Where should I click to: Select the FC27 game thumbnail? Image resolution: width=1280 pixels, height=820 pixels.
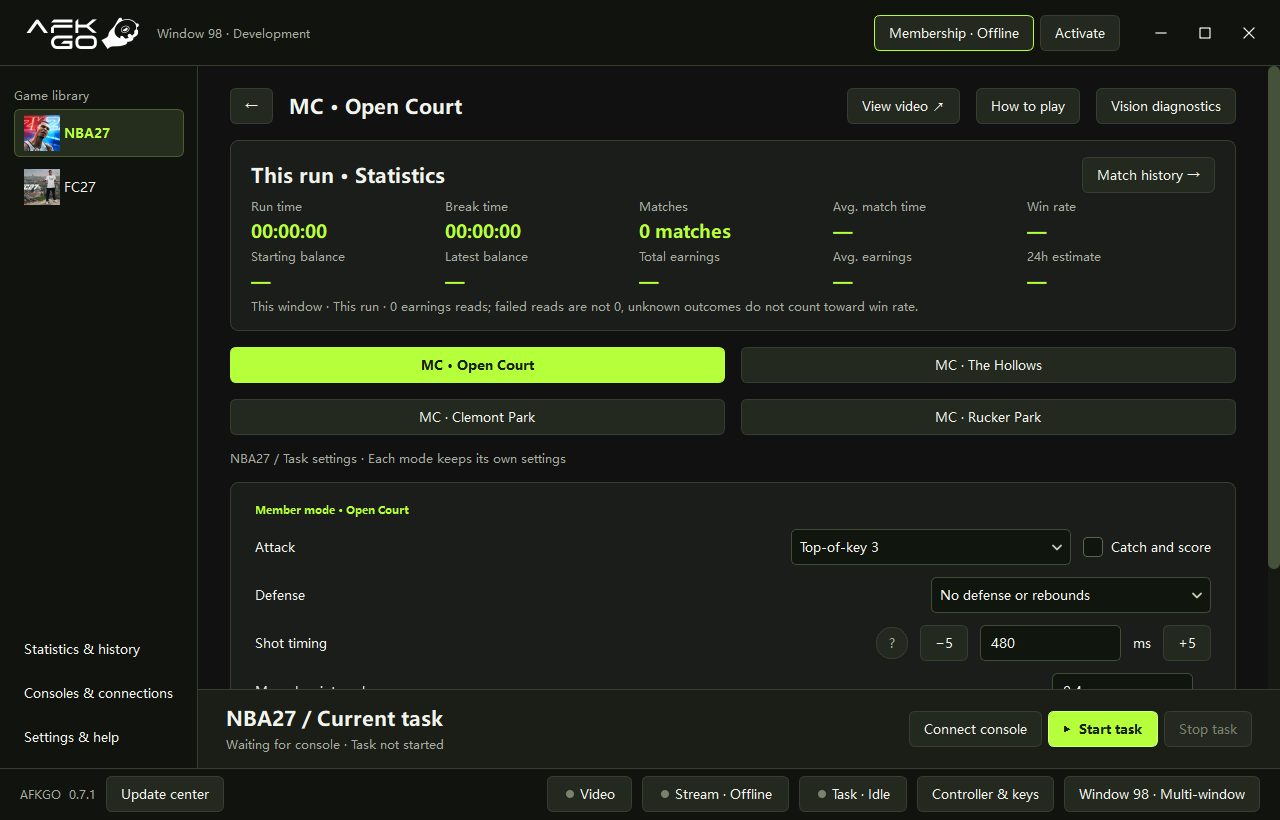[x=42, y=187]
